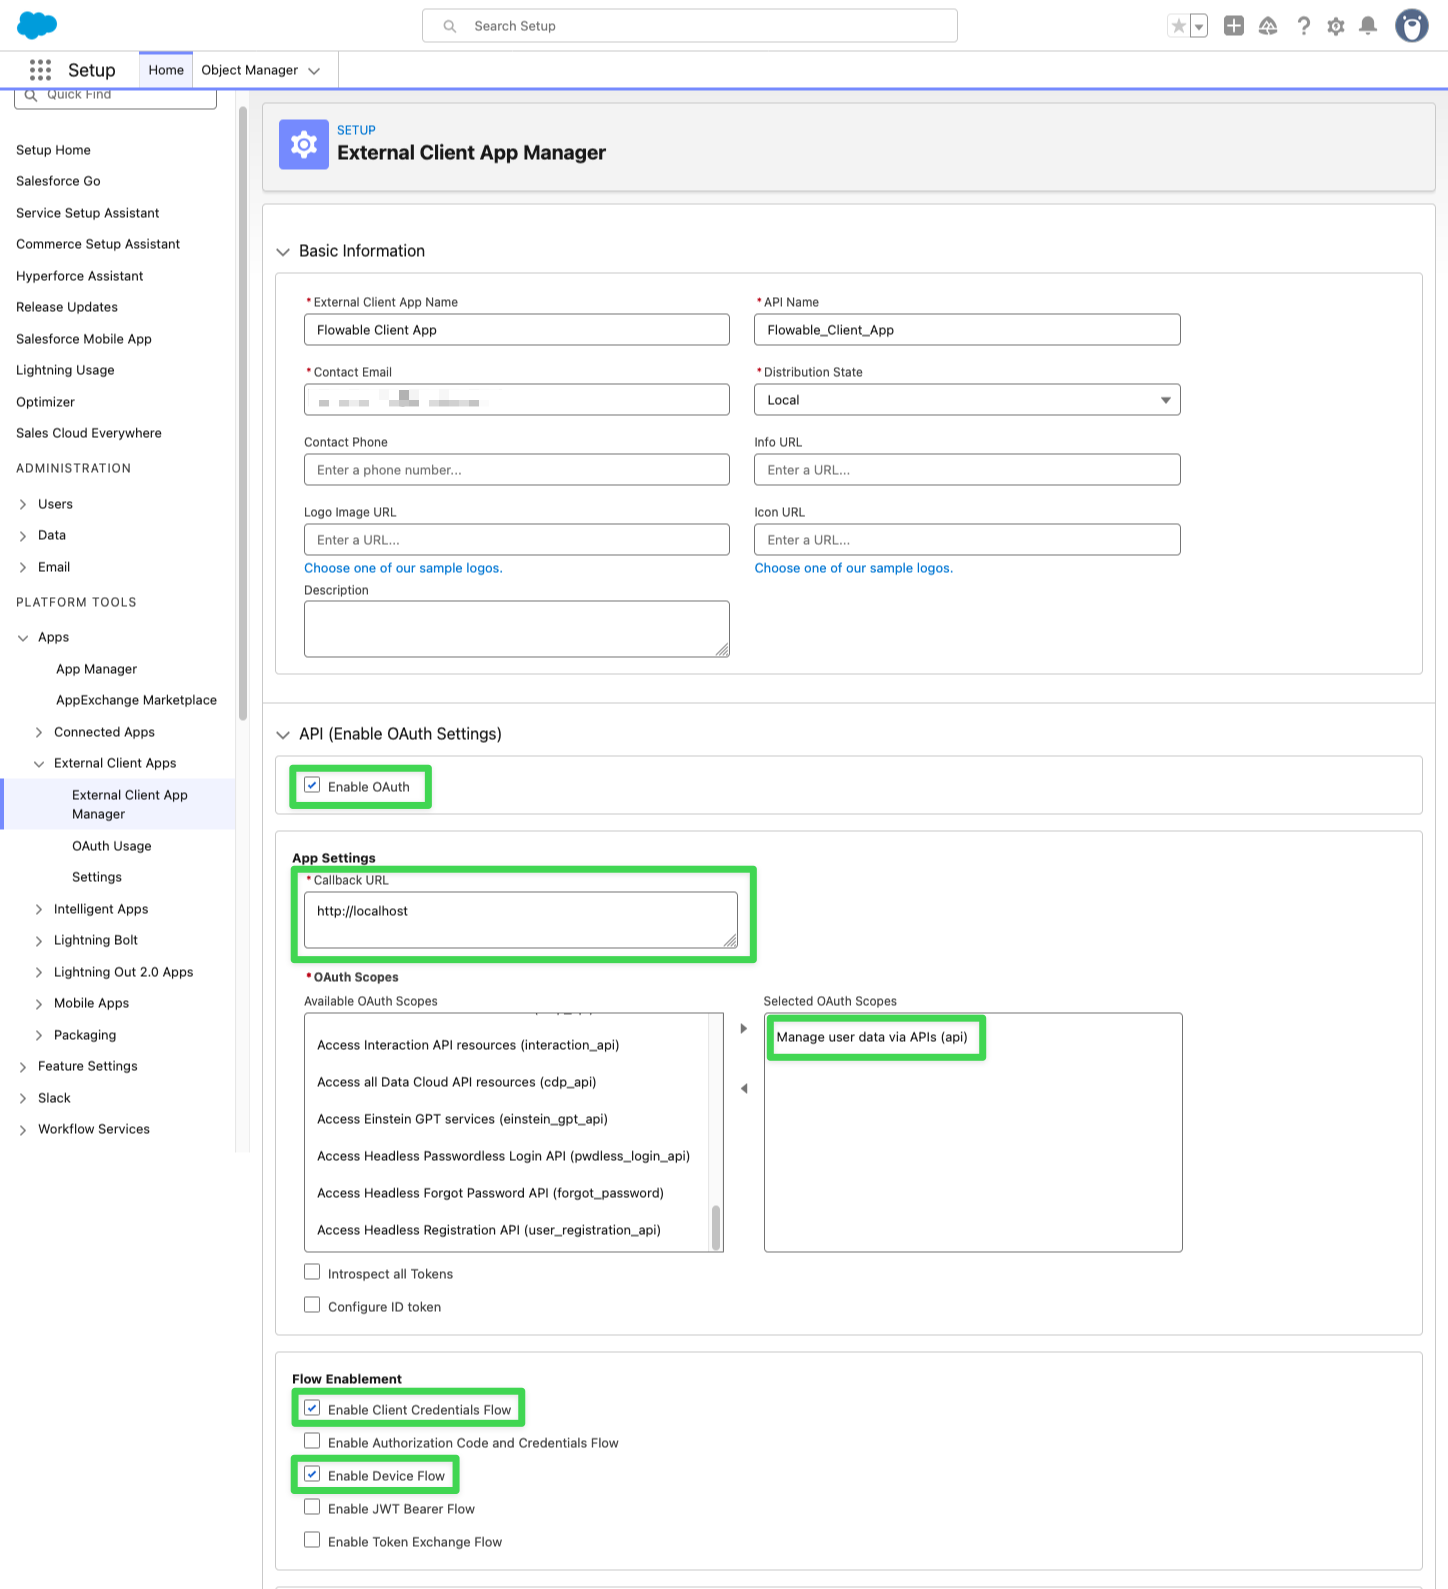Click the Setup gear icon in header
This screenshot has height=1589, width=1448.
(1336, 26)
